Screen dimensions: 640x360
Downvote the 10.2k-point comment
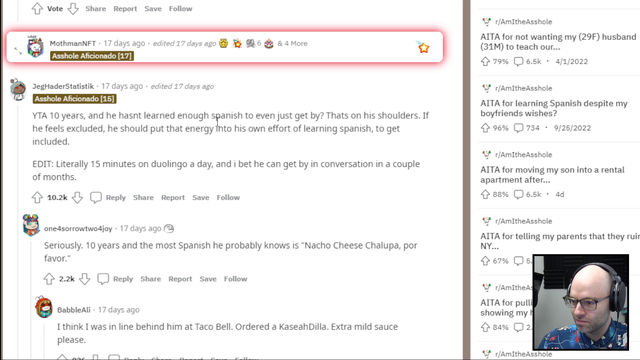77,198
